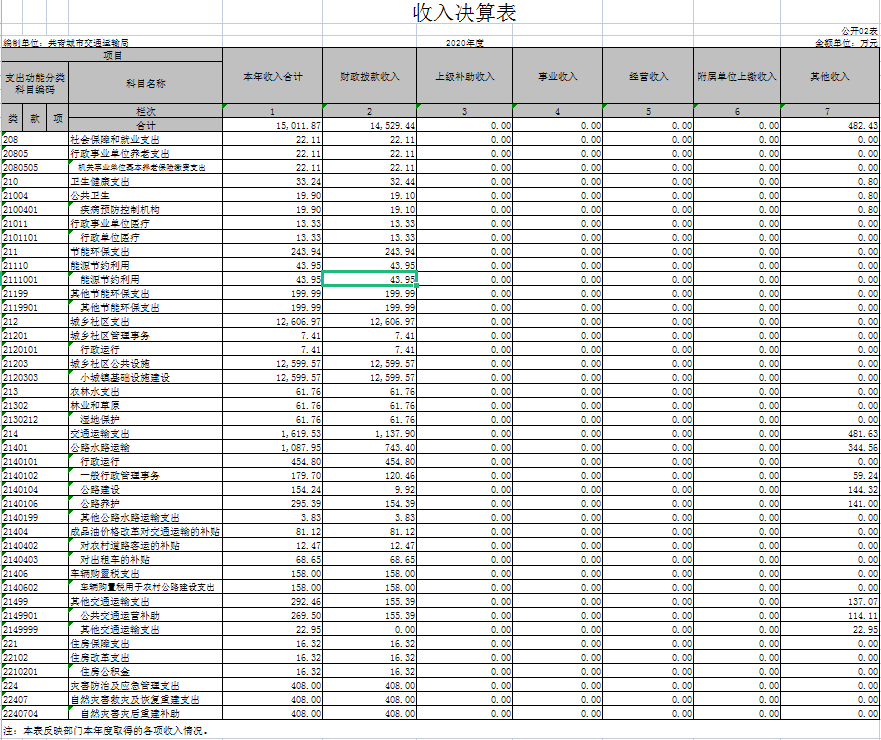Click the footnote 本表反映部门本年度取得的各项收入情况
The height and width of the screenshot is (740, 881).
(x=110, y=731)
